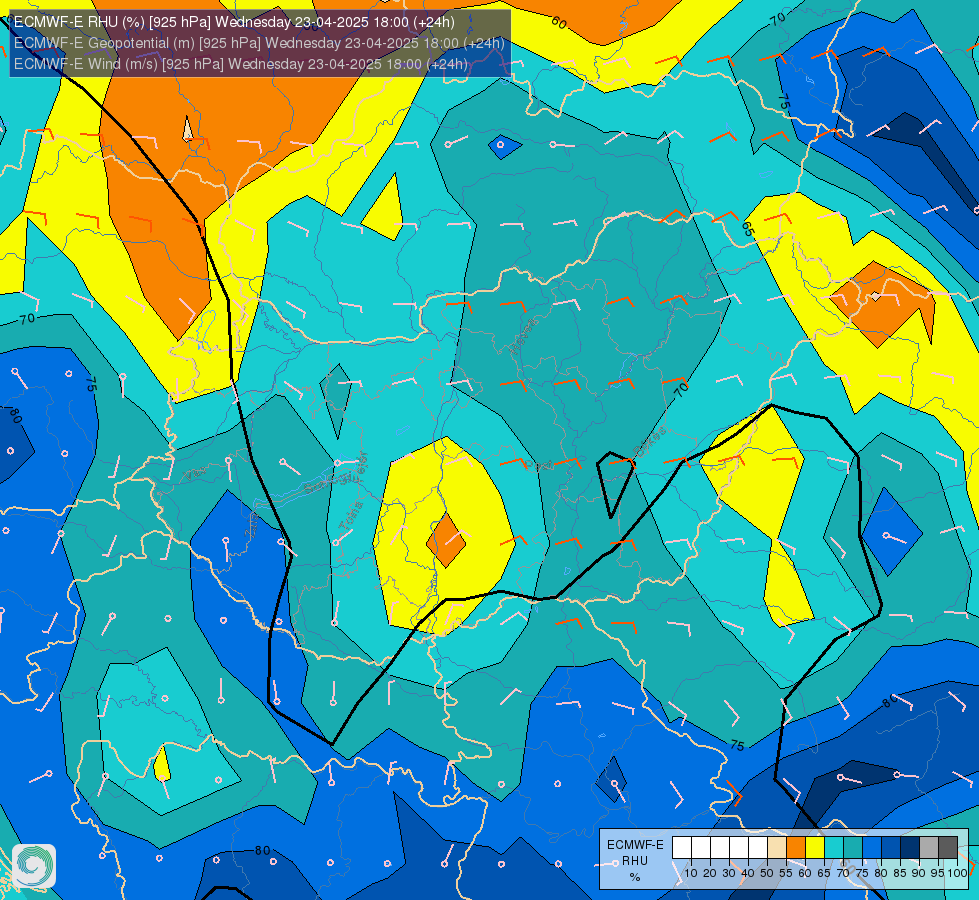
Task: Click the legend tick label '10'
Action: pos(691,873)
